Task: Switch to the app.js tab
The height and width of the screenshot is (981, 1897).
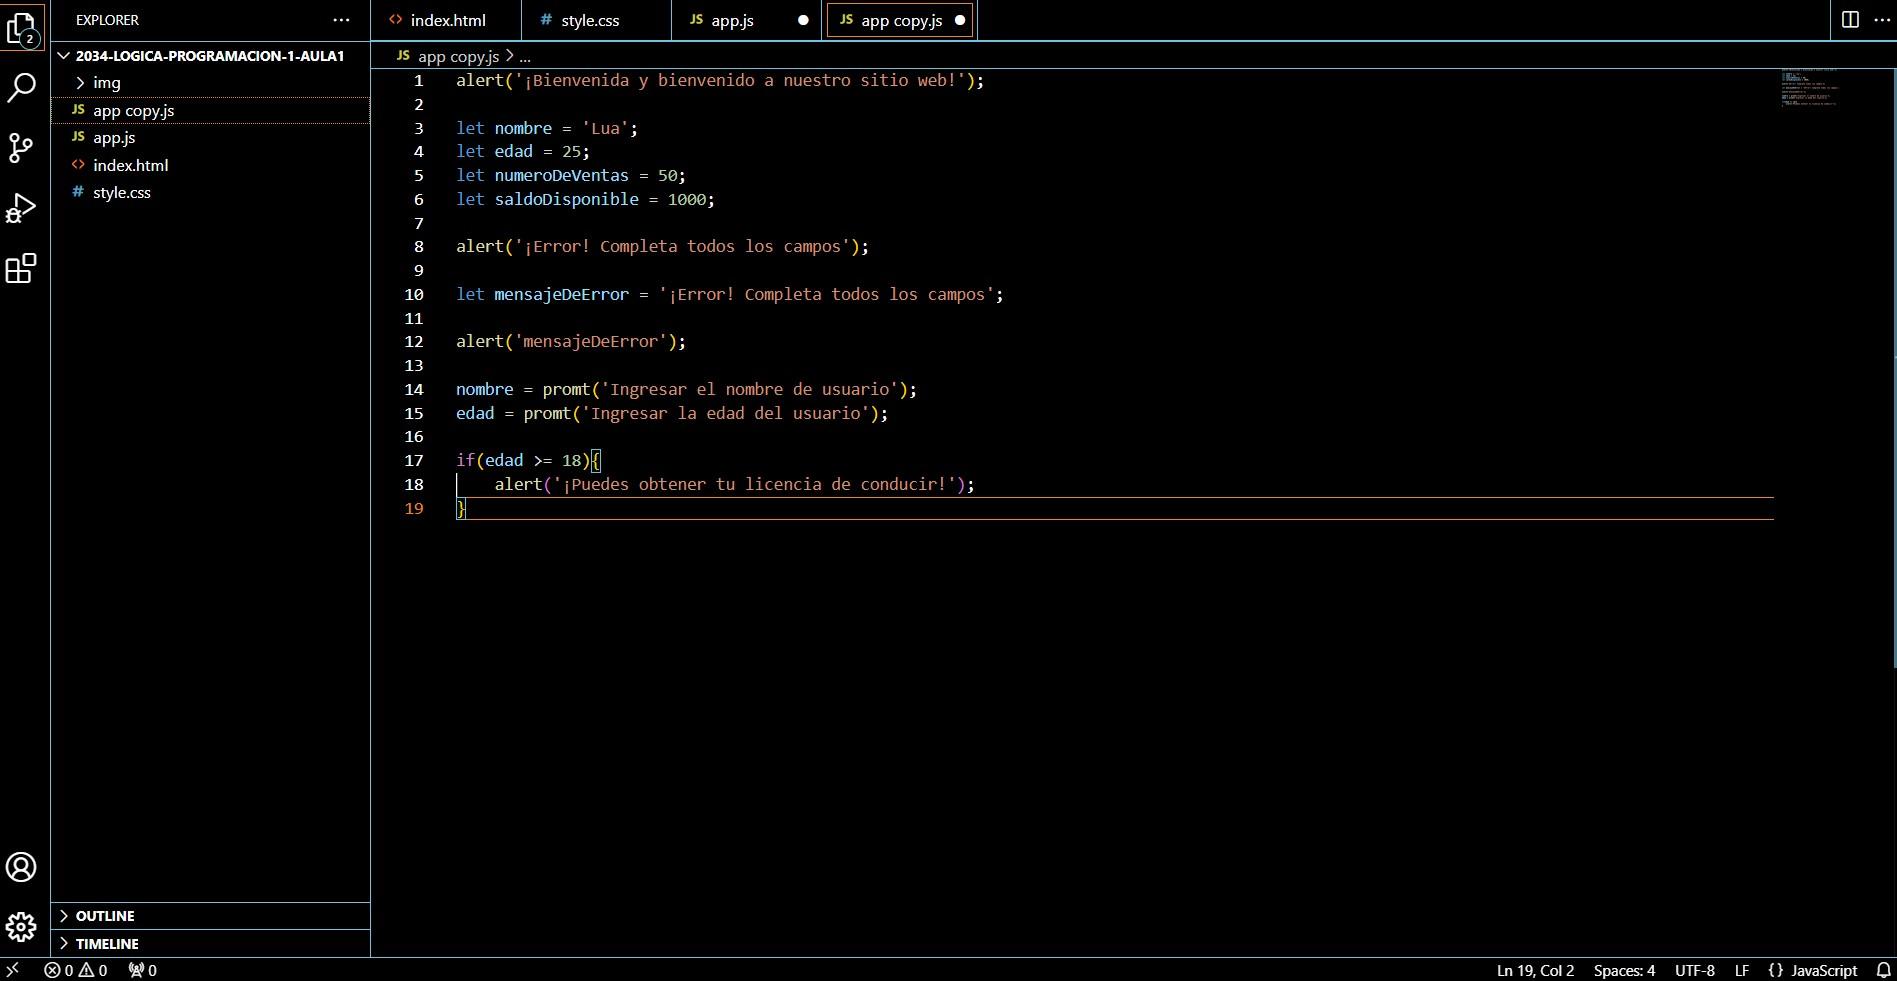Action: 746,20
